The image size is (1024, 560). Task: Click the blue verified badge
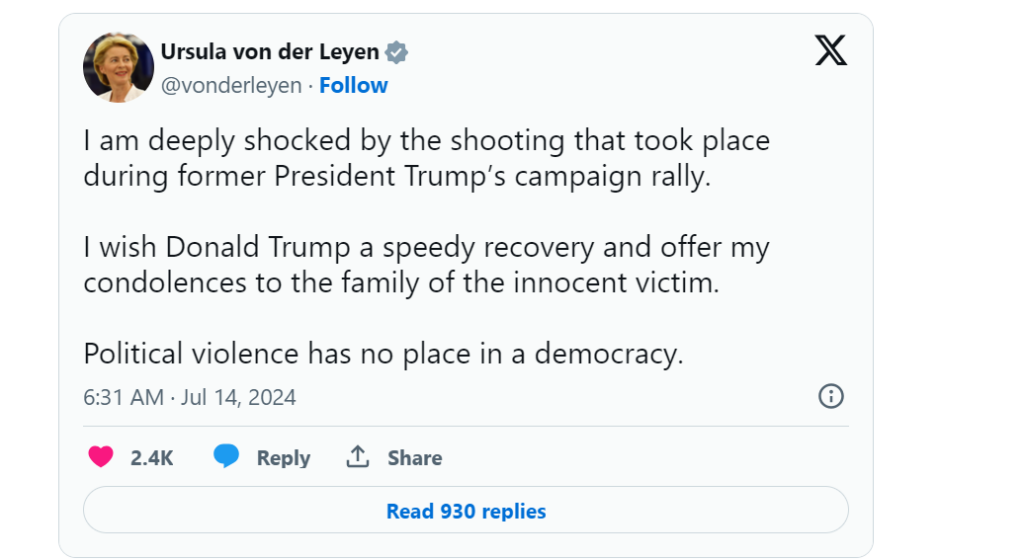(x=397, y=53)
